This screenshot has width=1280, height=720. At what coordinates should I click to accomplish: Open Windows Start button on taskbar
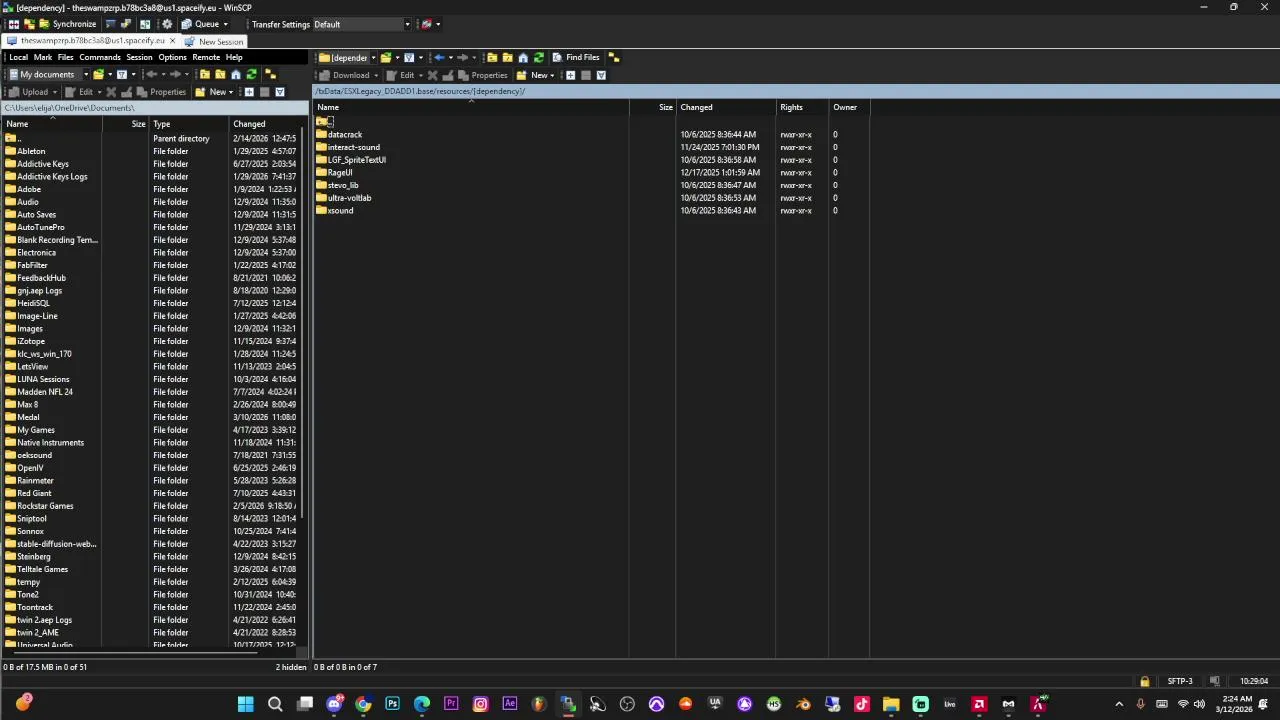tap(245, 704)
